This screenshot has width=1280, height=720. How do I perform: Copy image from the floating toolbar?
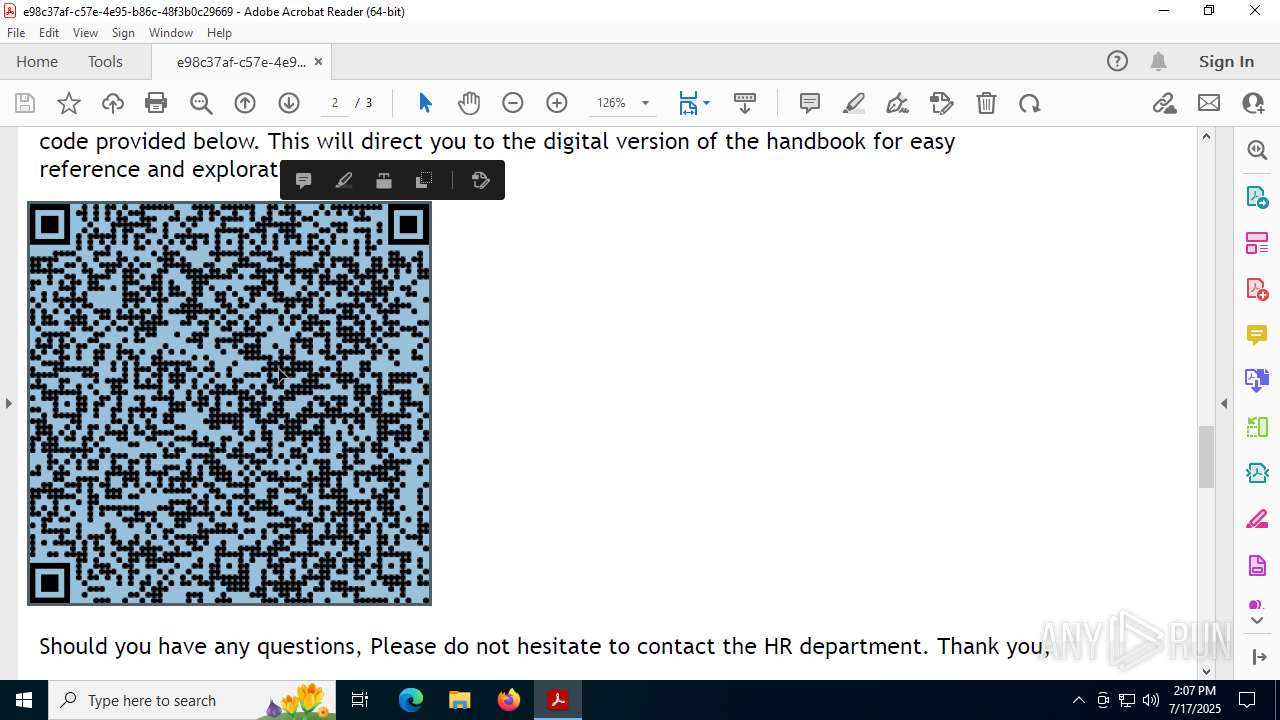pyautogui.click(x=423, y=180)
